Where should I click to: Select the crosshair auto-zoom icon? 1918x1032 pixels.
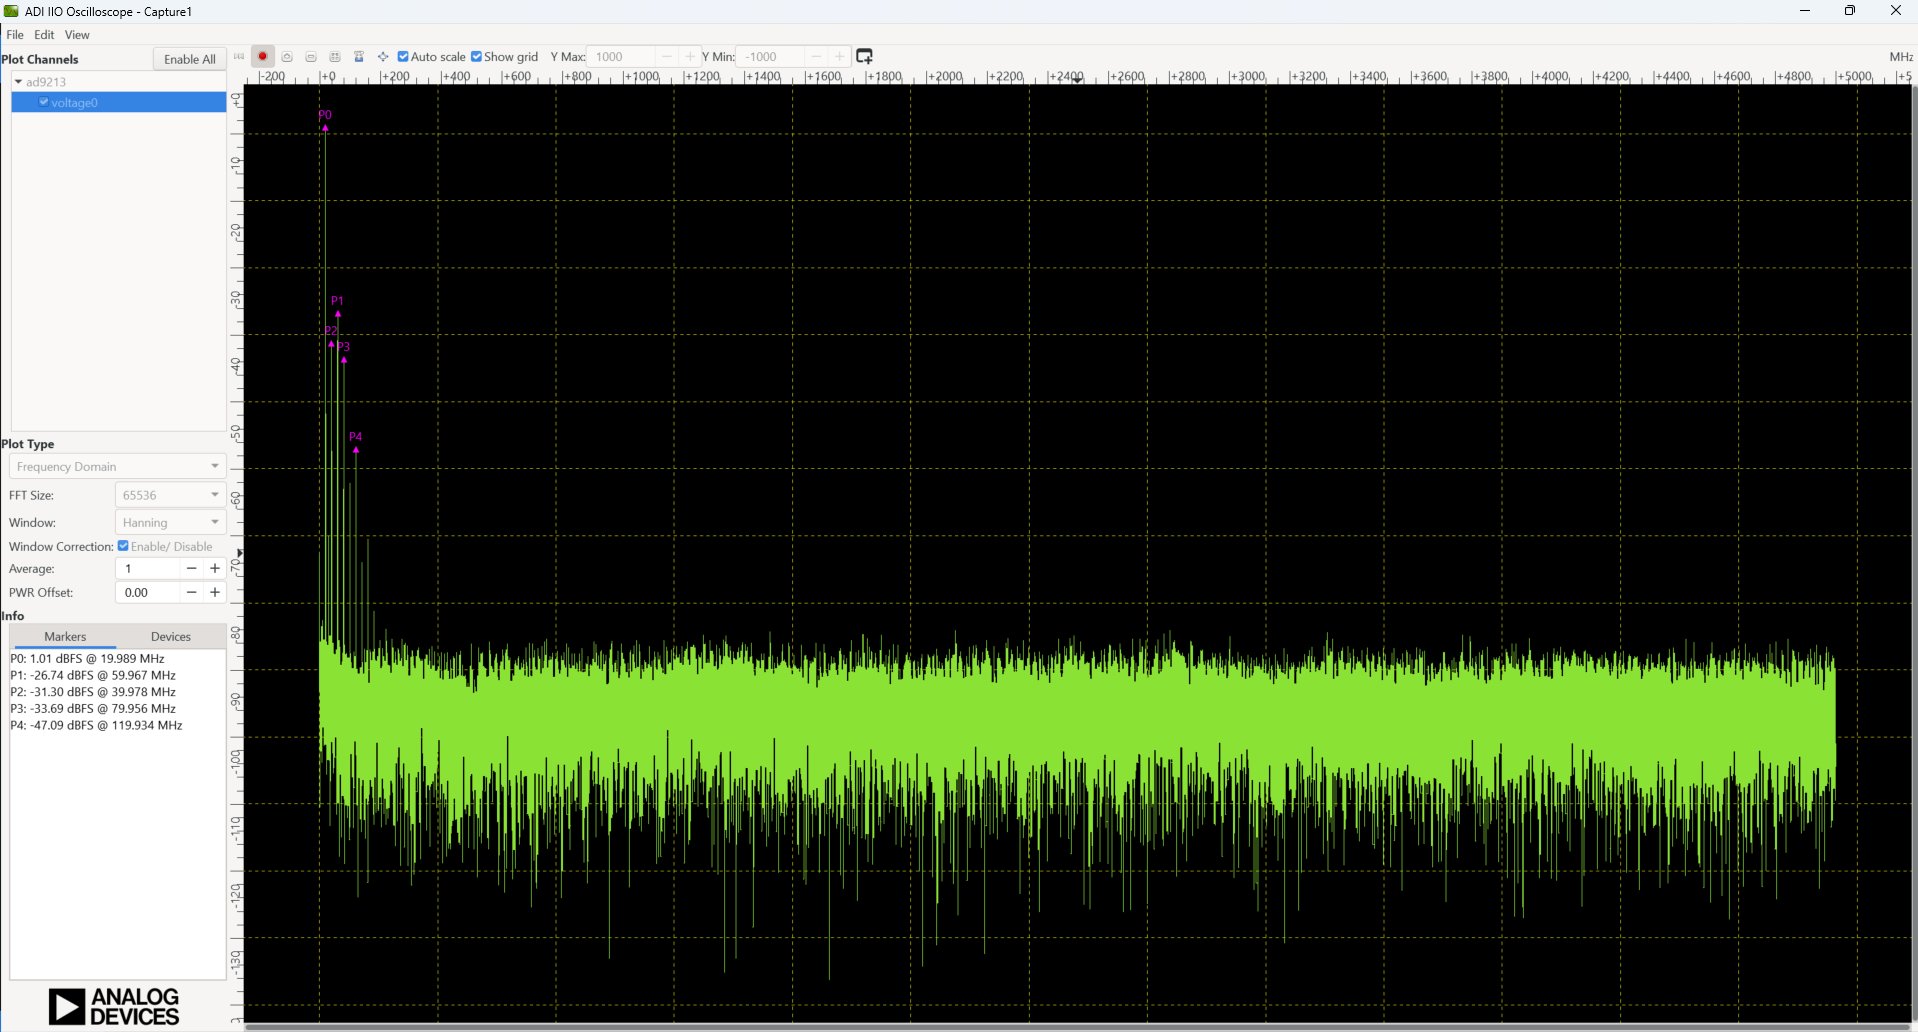[382, 56]
